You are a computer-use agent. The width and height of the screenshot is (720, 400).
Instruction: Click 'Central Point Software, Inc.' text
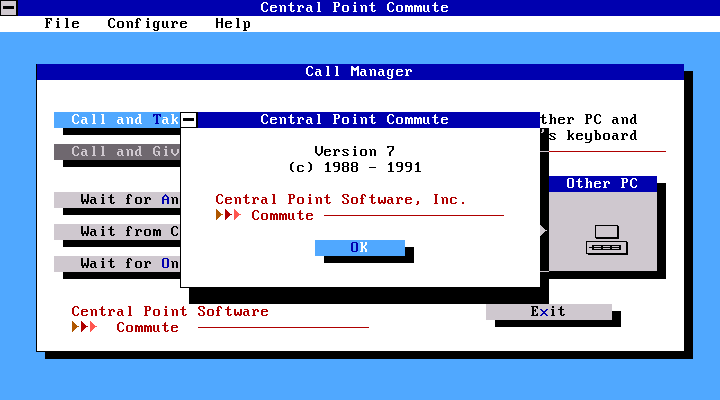(341, 200)
